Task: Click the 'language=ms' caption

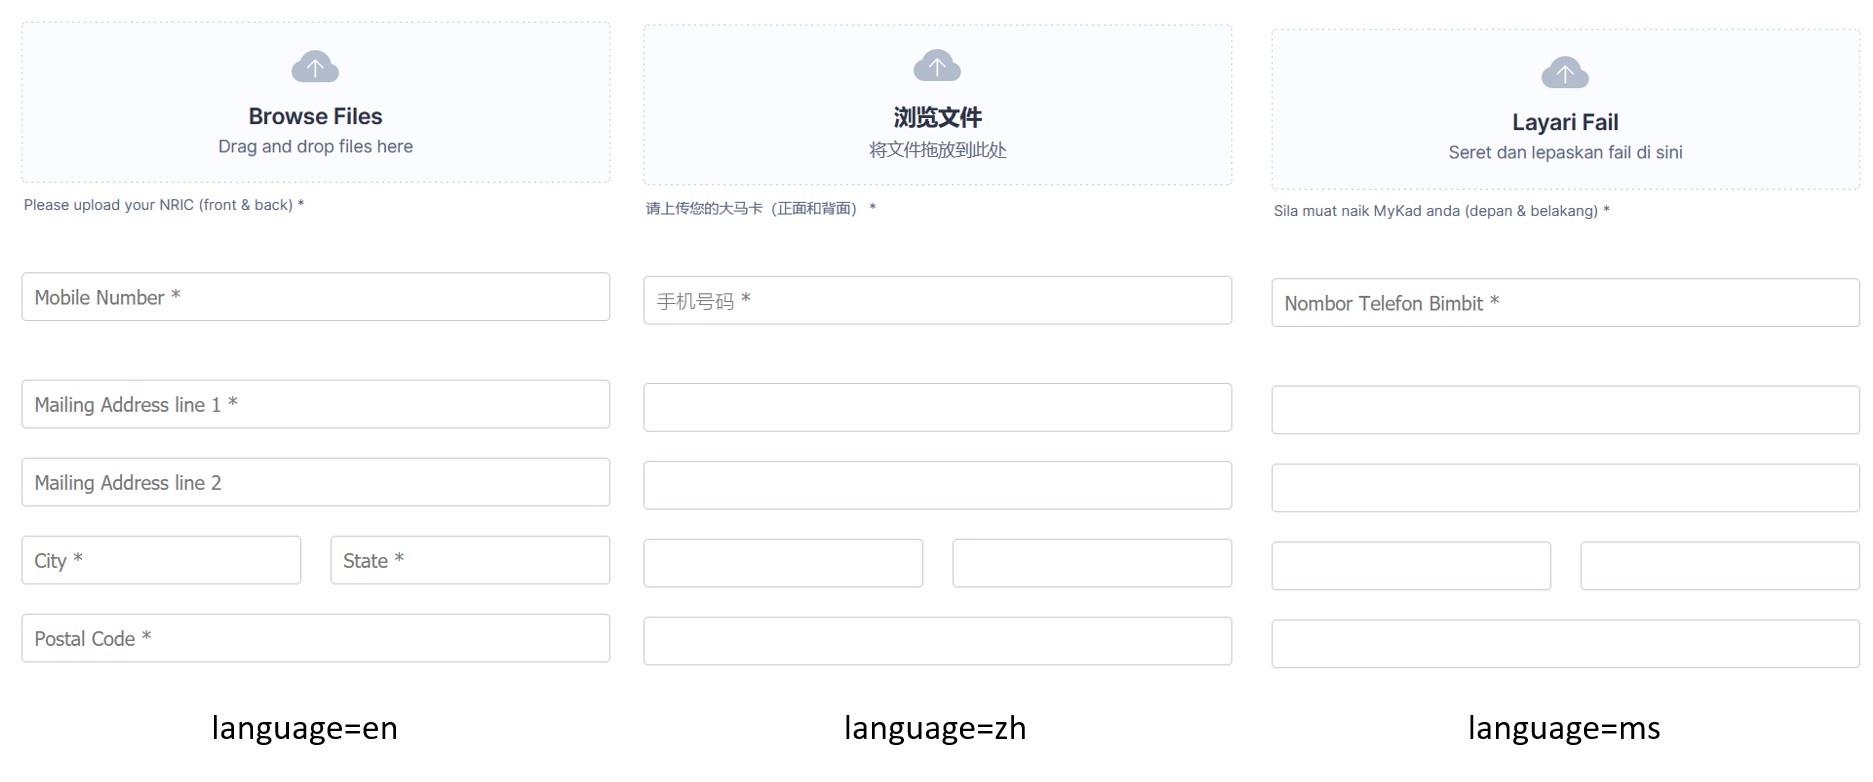Action: (x=1564, y=728)
